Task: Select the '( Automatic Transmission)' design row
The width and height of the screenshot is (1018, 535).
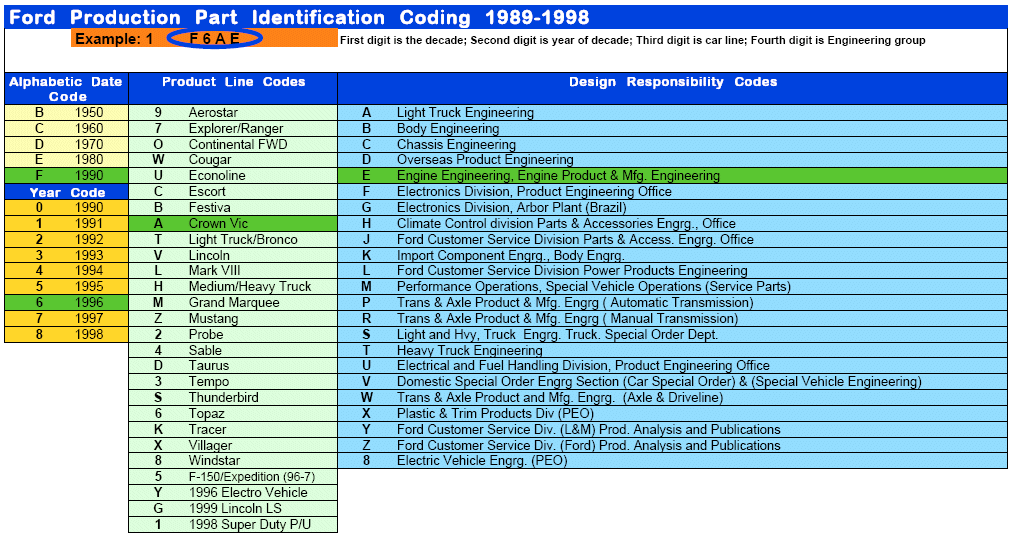Action: 673,303
